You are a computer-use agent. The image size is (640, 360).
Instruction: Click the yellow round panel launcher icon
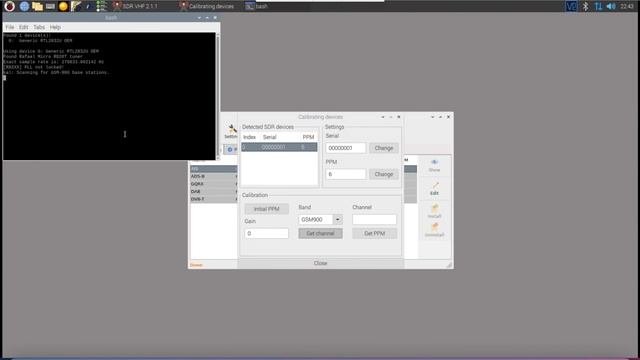(63, 6)
